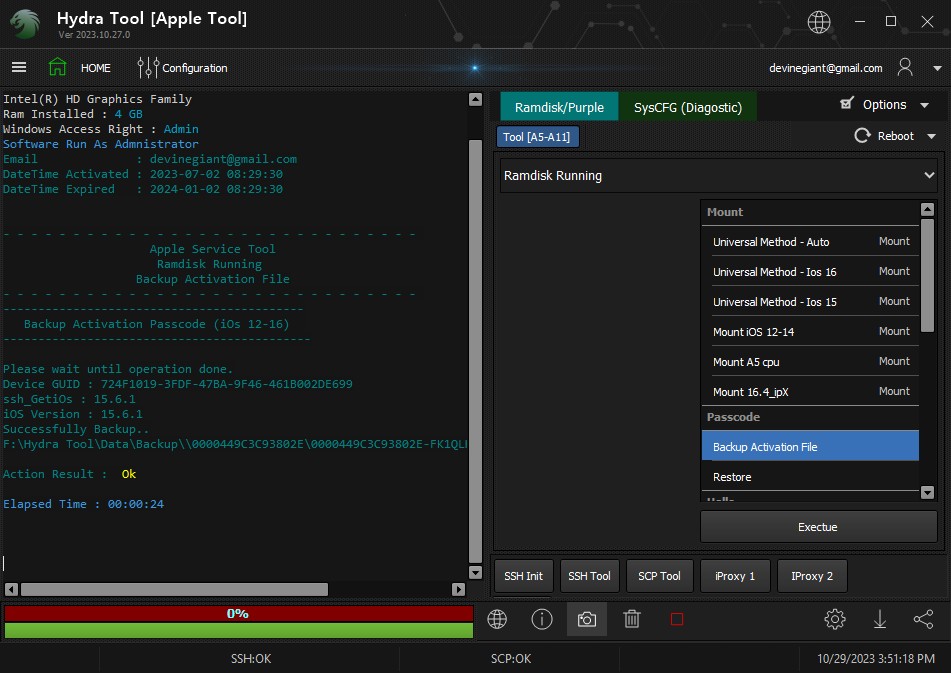
Task: Select the Restore passcode option
Action: [810, 477]
